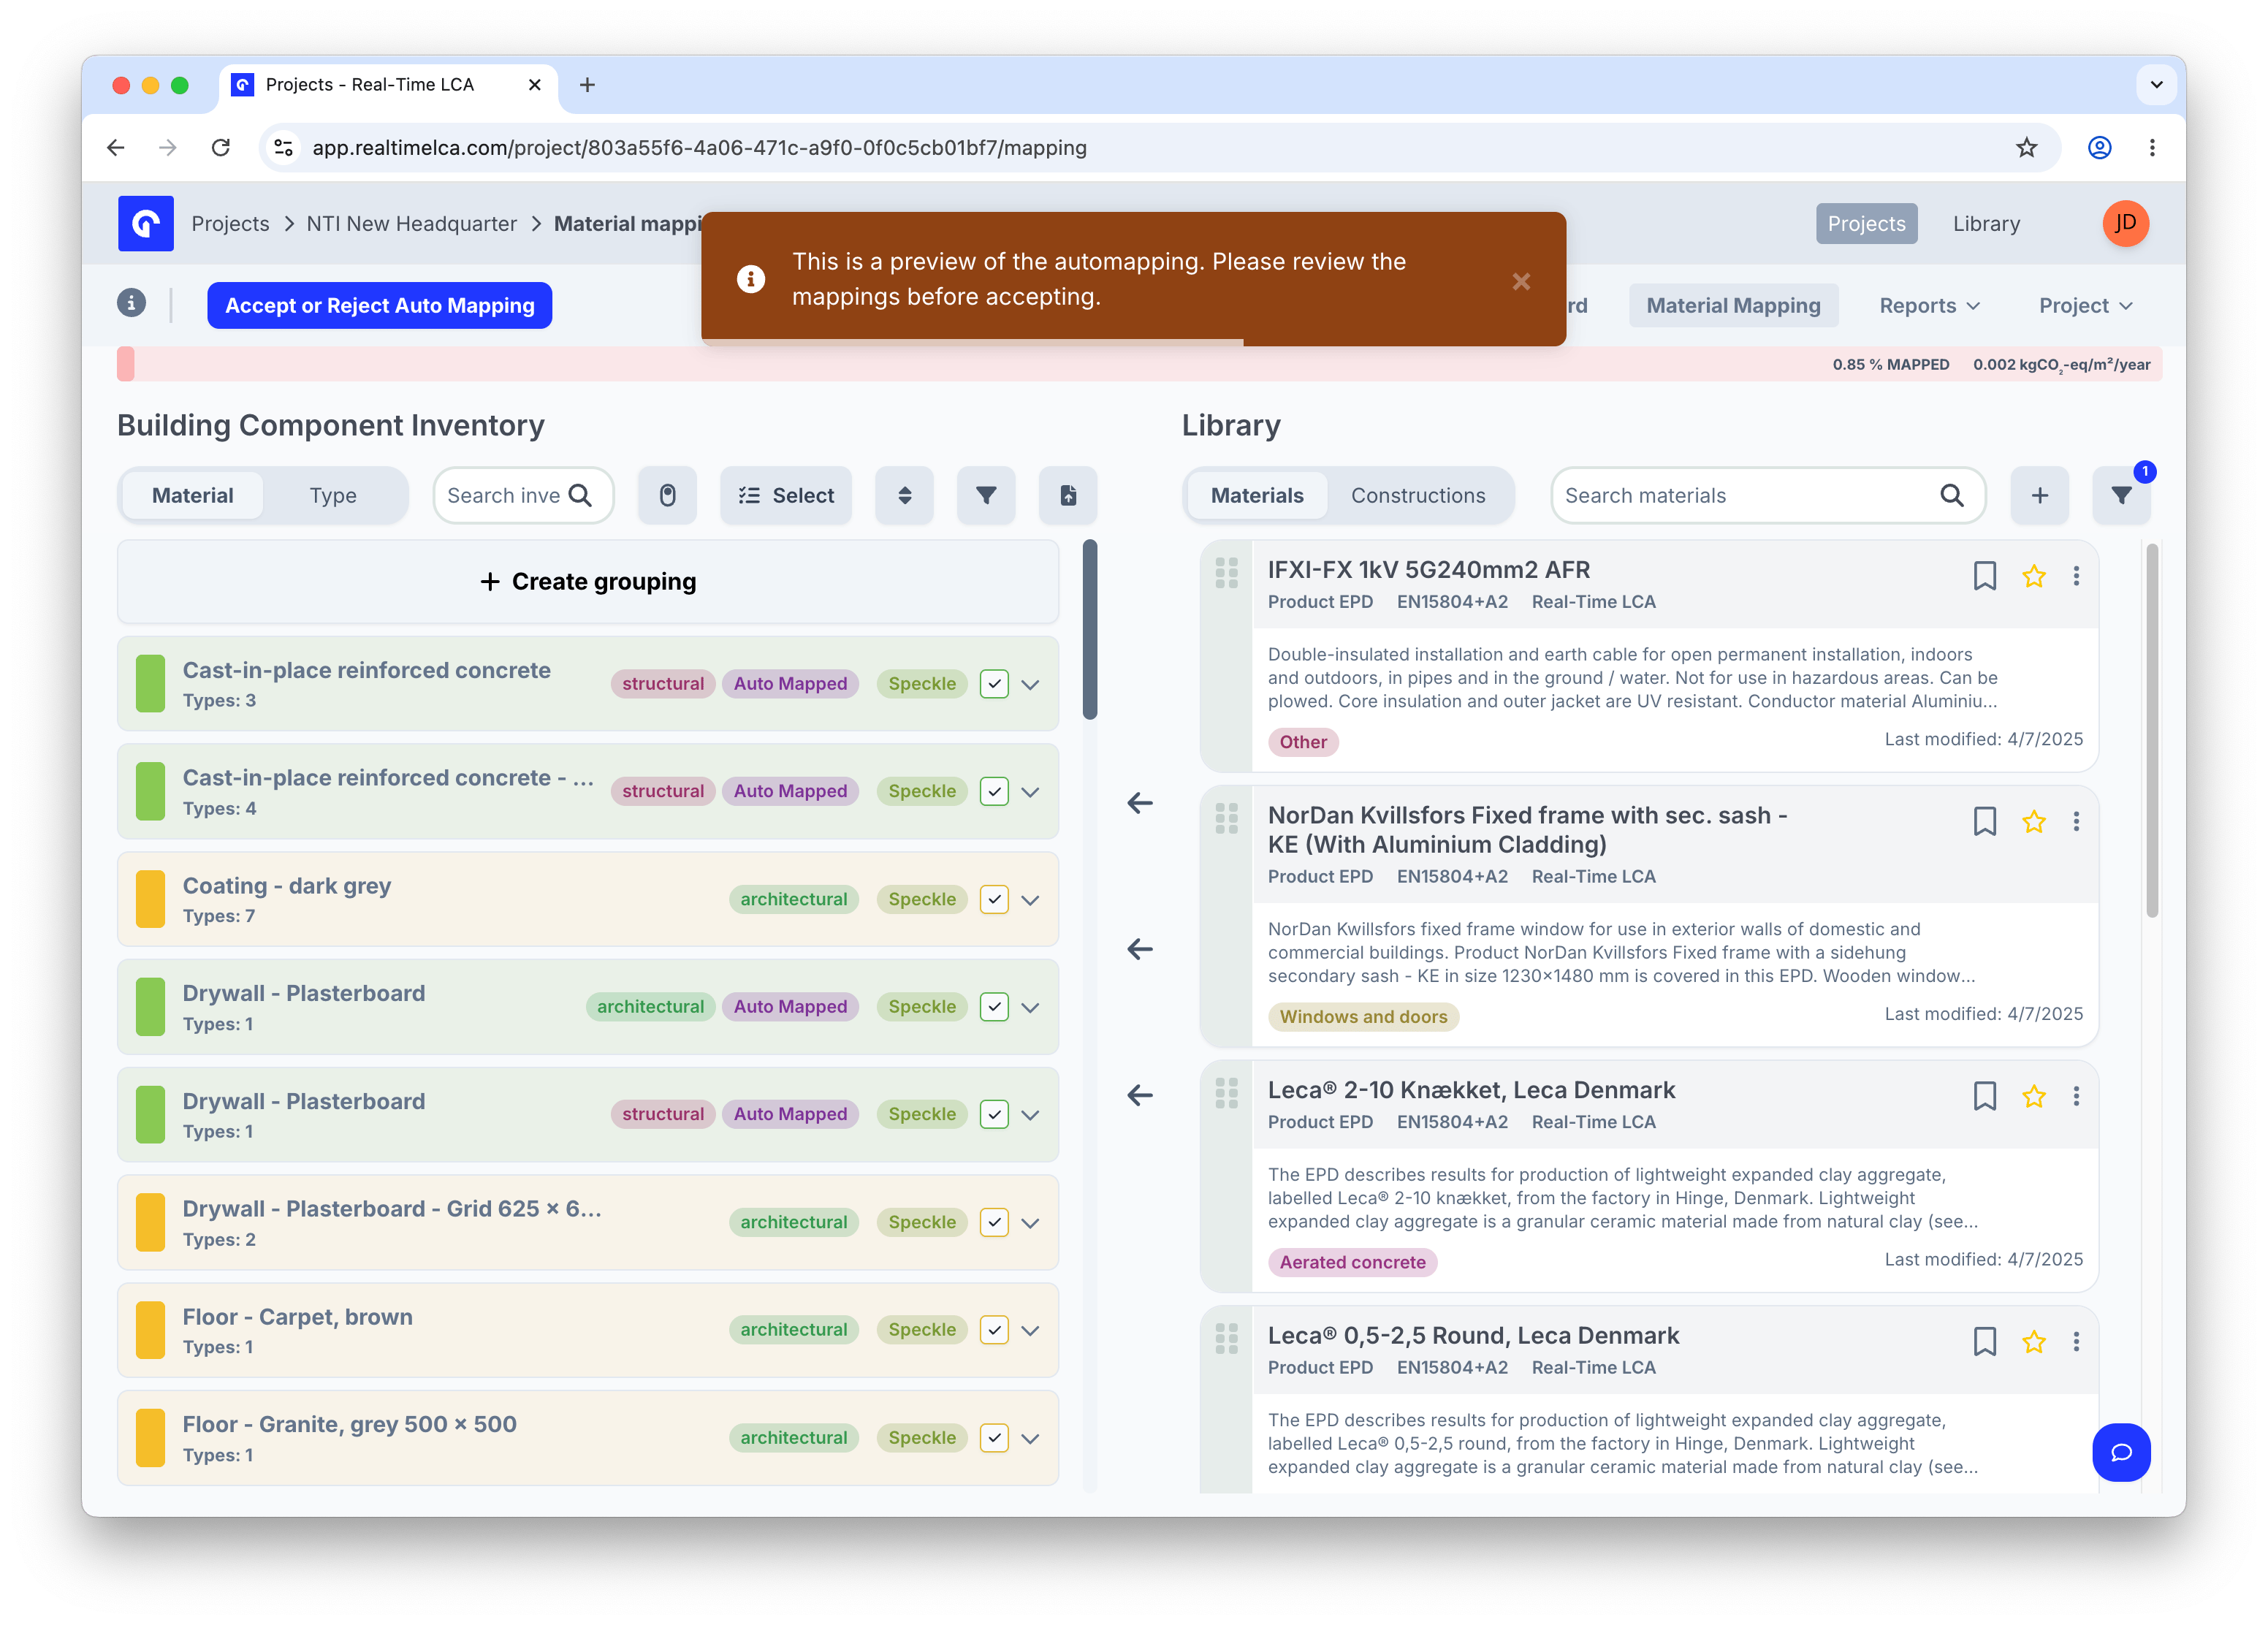The width and height of the screenshot is (2268, 1625).
Task: Switch library to Constructions tab
Action: pos(1417,495)
